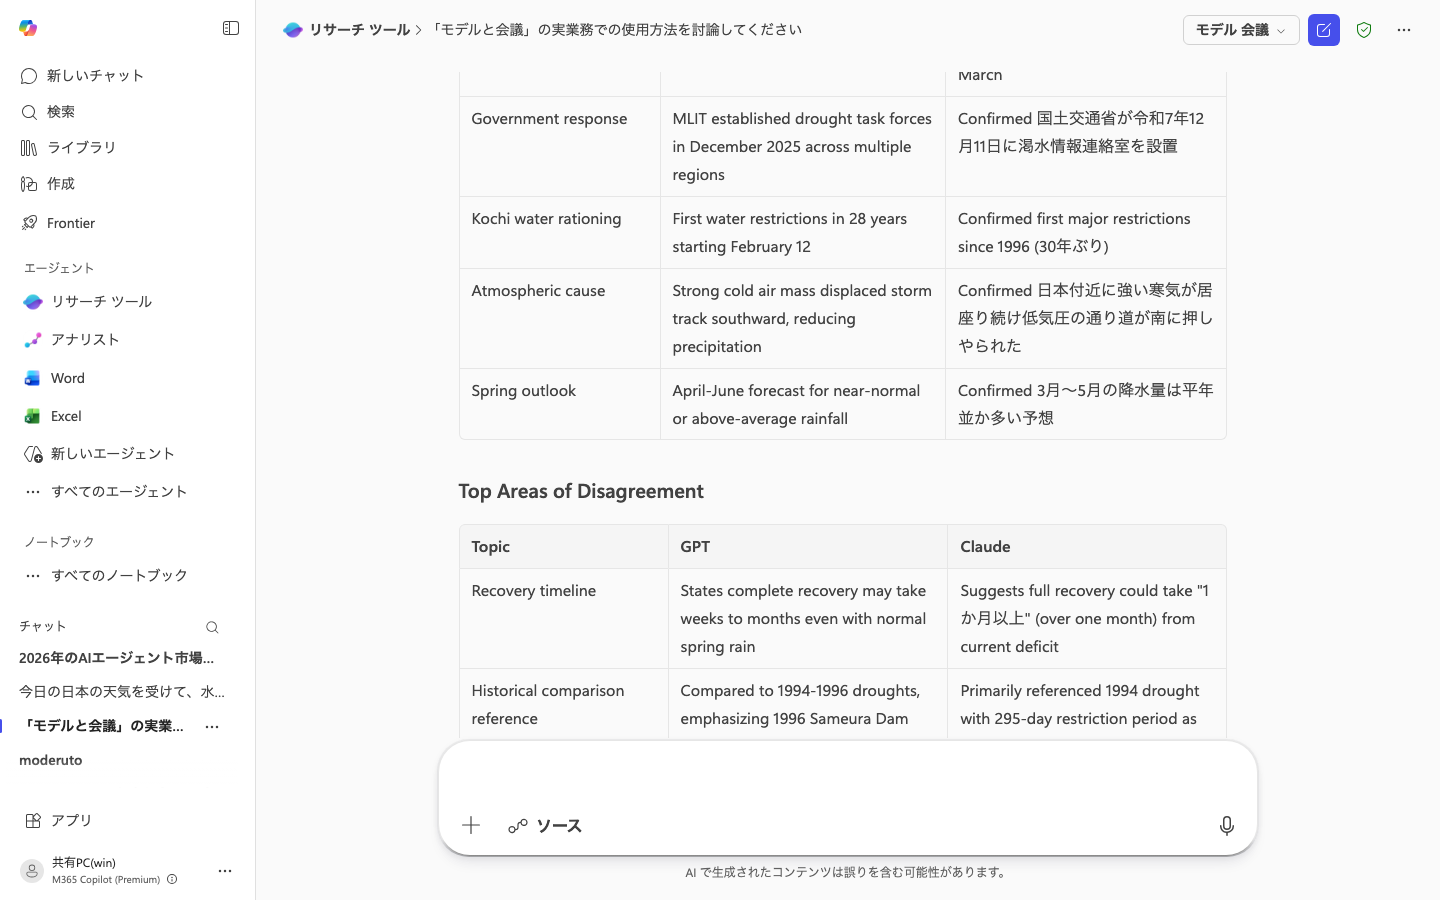Open the リサーチ ツール agent
Screen dimensions: 1440x900
(x=101, y=301)
